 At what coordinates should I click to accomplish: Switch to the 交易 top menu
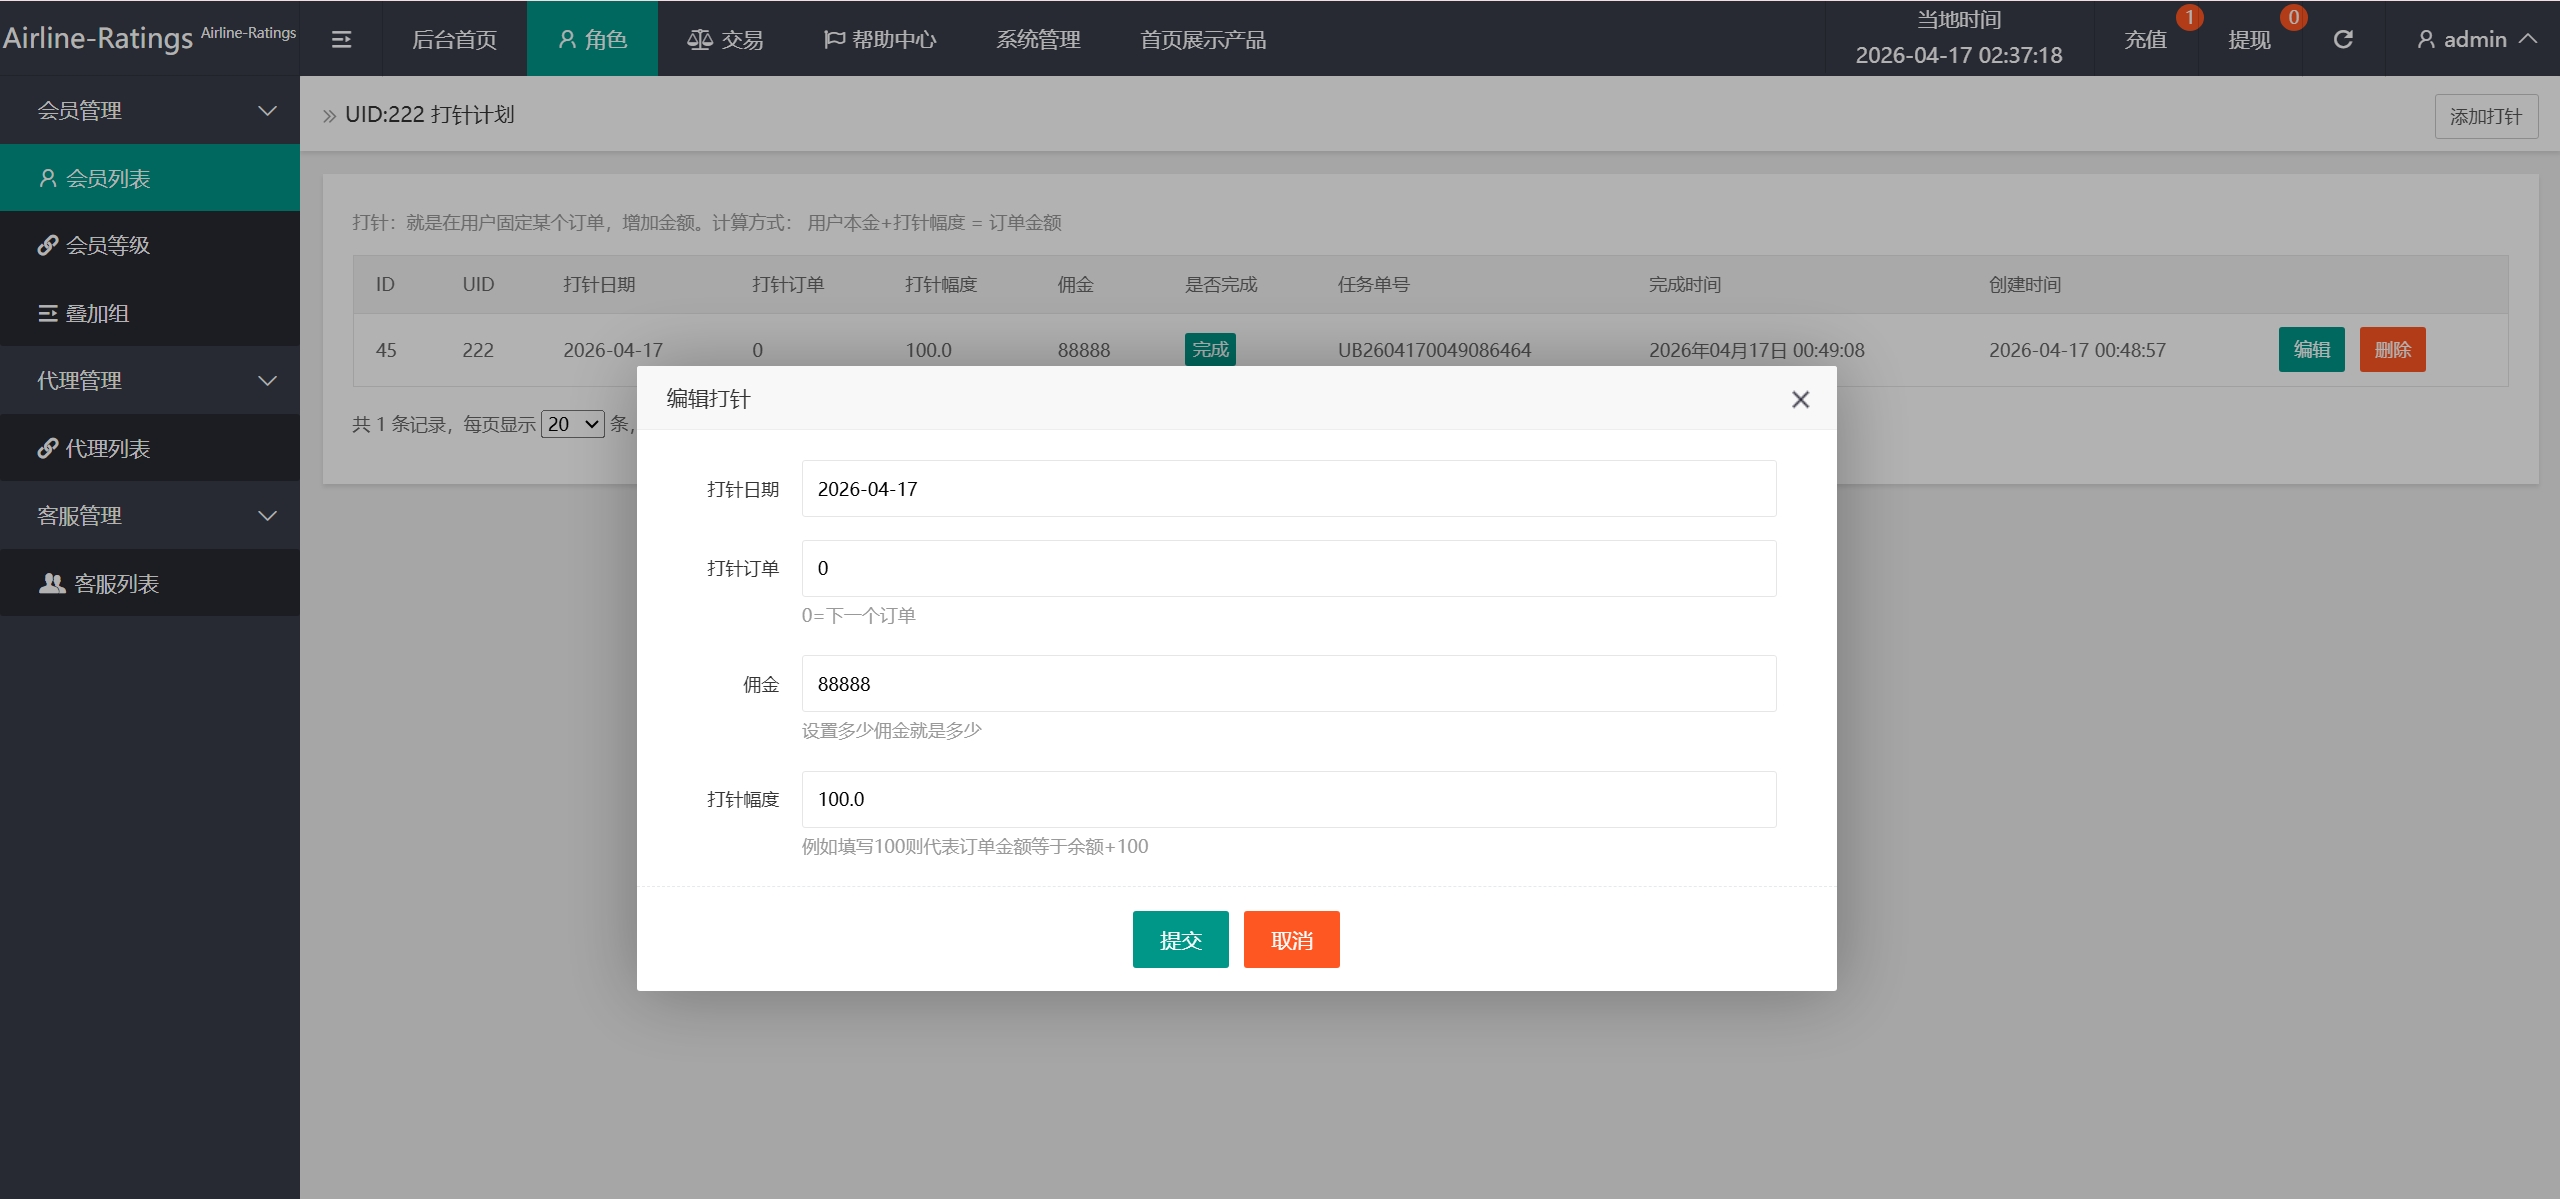click(726, 39)
